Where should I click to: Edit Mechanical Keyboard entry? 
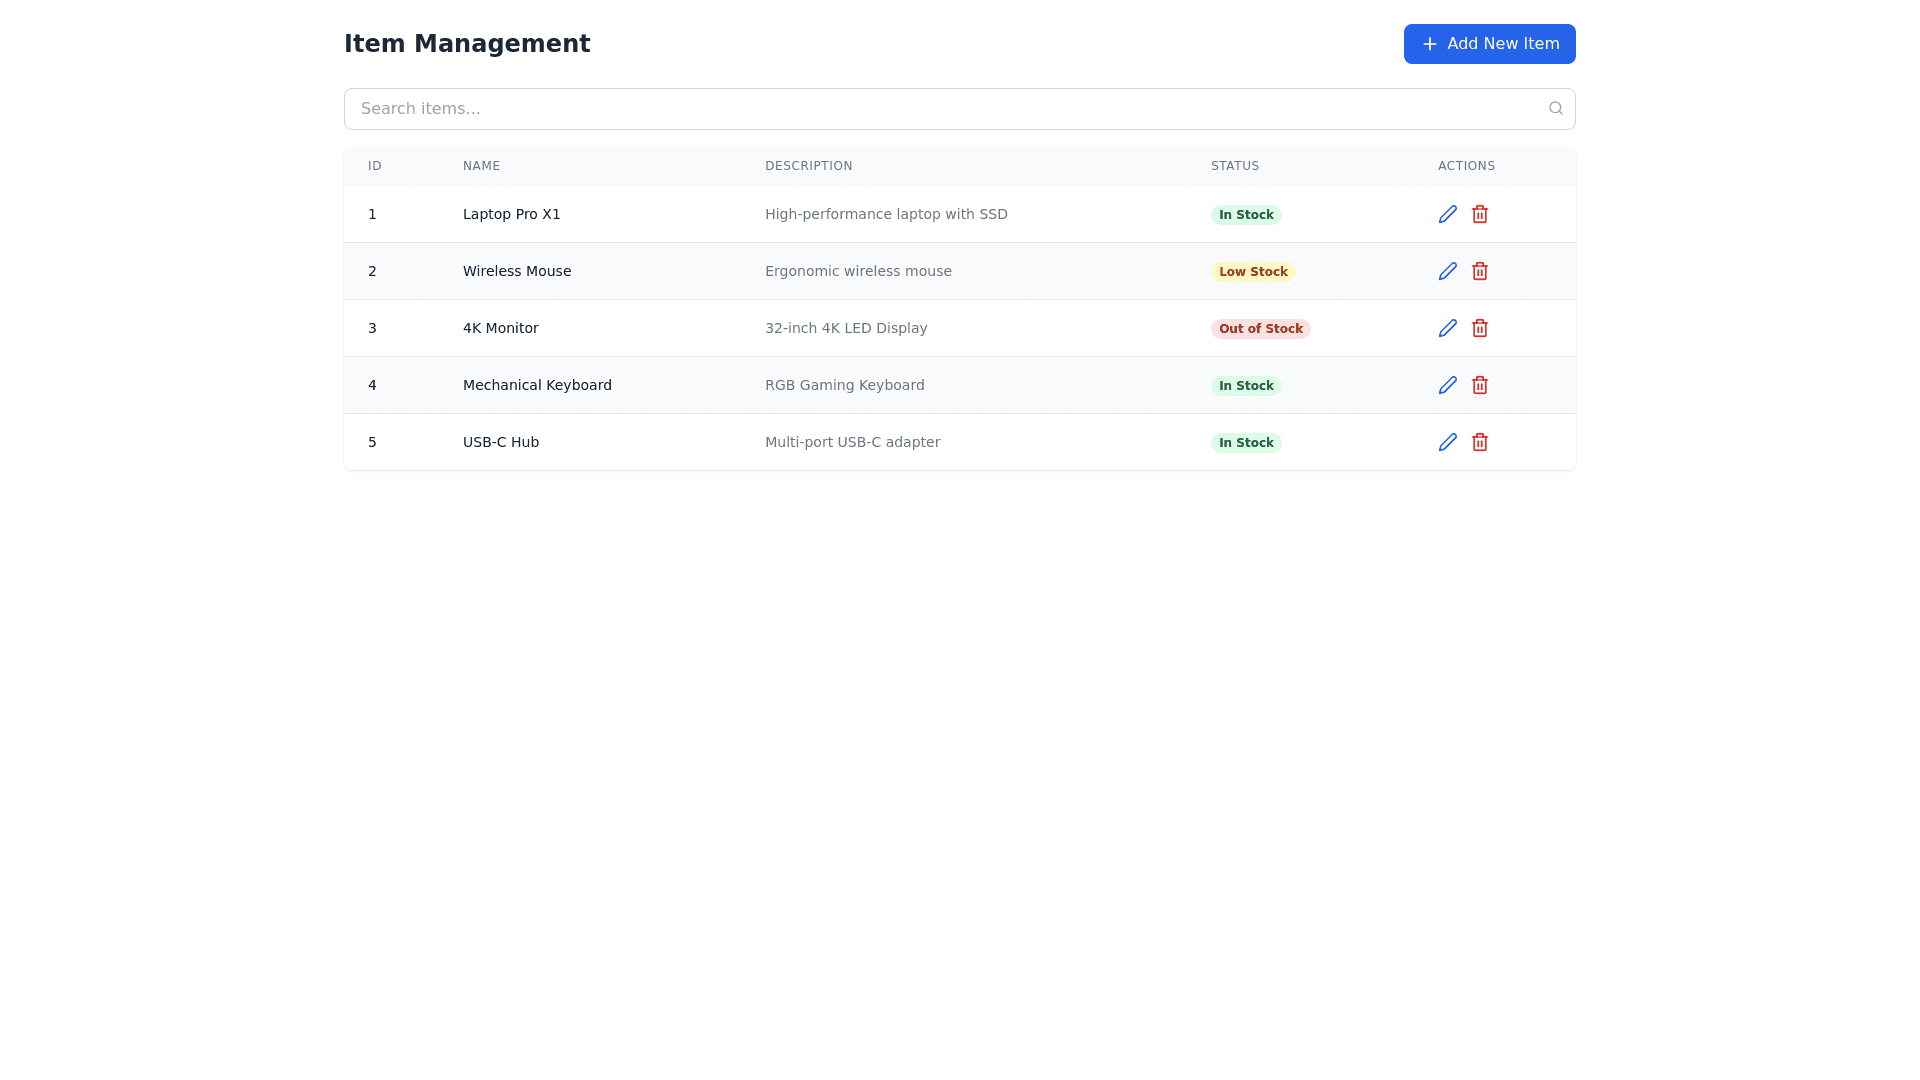pos(1447,385)
